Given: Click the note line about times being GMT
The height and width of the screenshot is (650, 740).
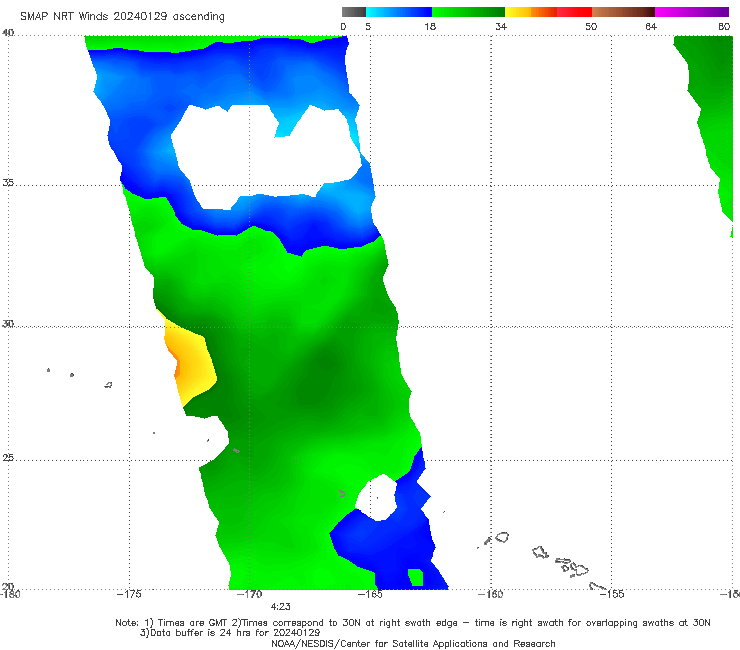Looking at the screenshot, I should [x=413, y=623].
